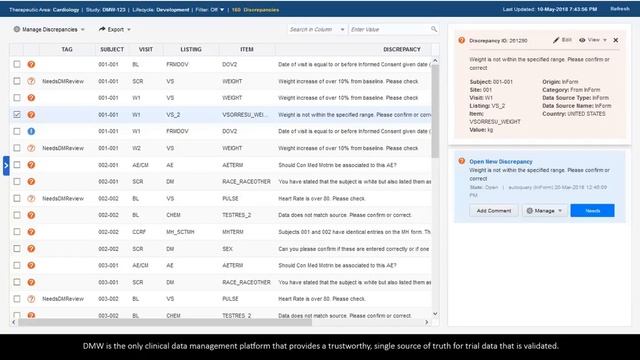Screen dimensions: 640x360
Task: Click the Export arrow icon
Action: (x=102, y=29)
